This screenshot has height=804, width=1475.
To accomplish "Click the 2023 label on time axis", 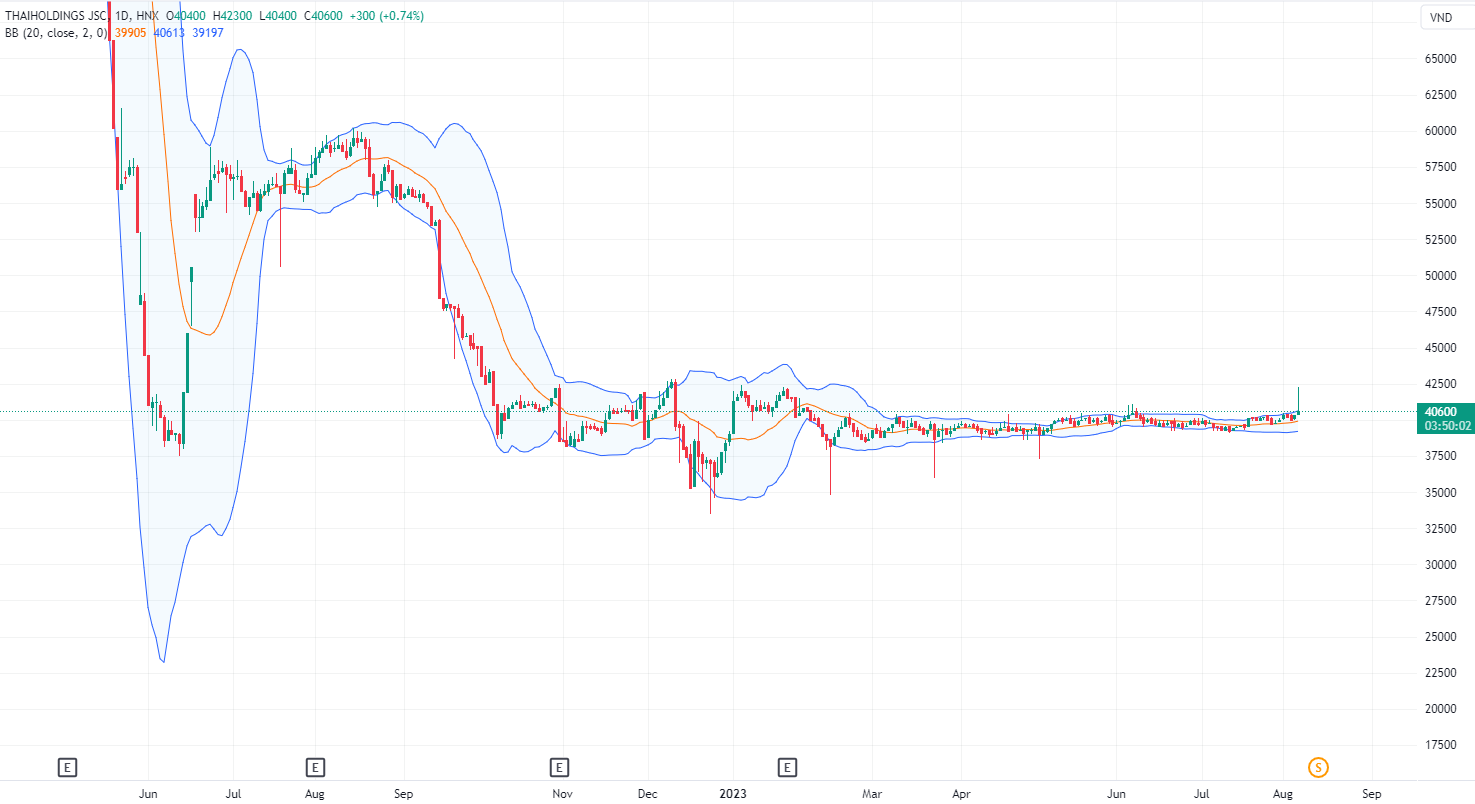I will coord(733,793).
